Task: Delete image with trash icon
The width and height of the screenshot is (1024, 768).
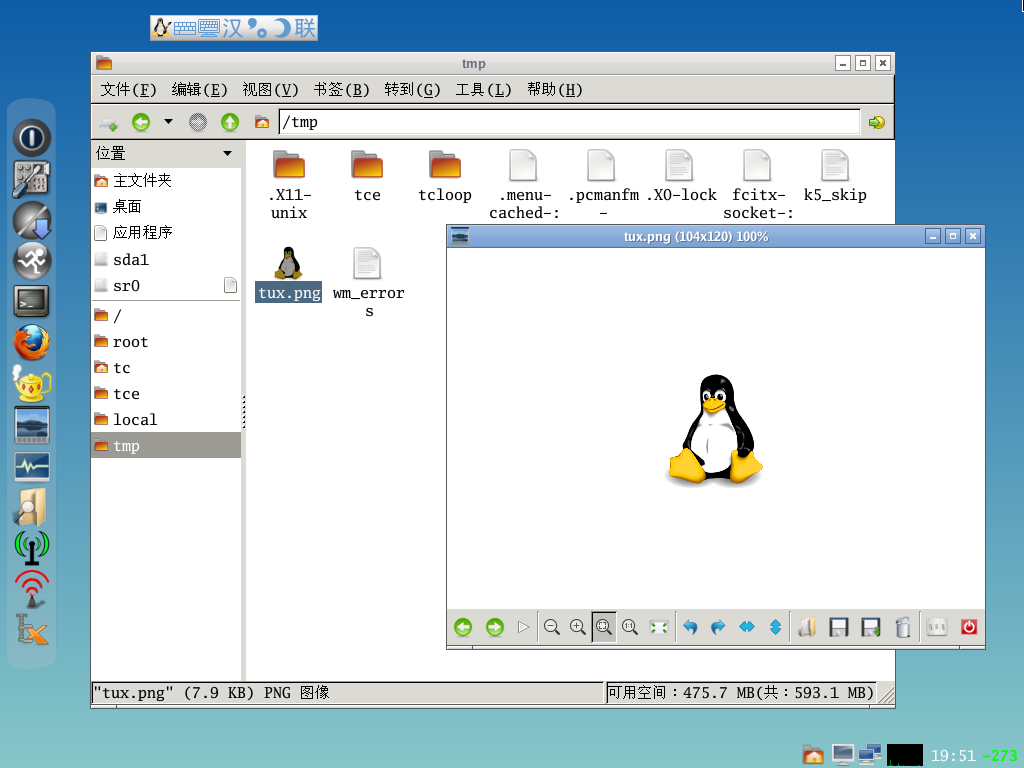Action: [903, 628]
